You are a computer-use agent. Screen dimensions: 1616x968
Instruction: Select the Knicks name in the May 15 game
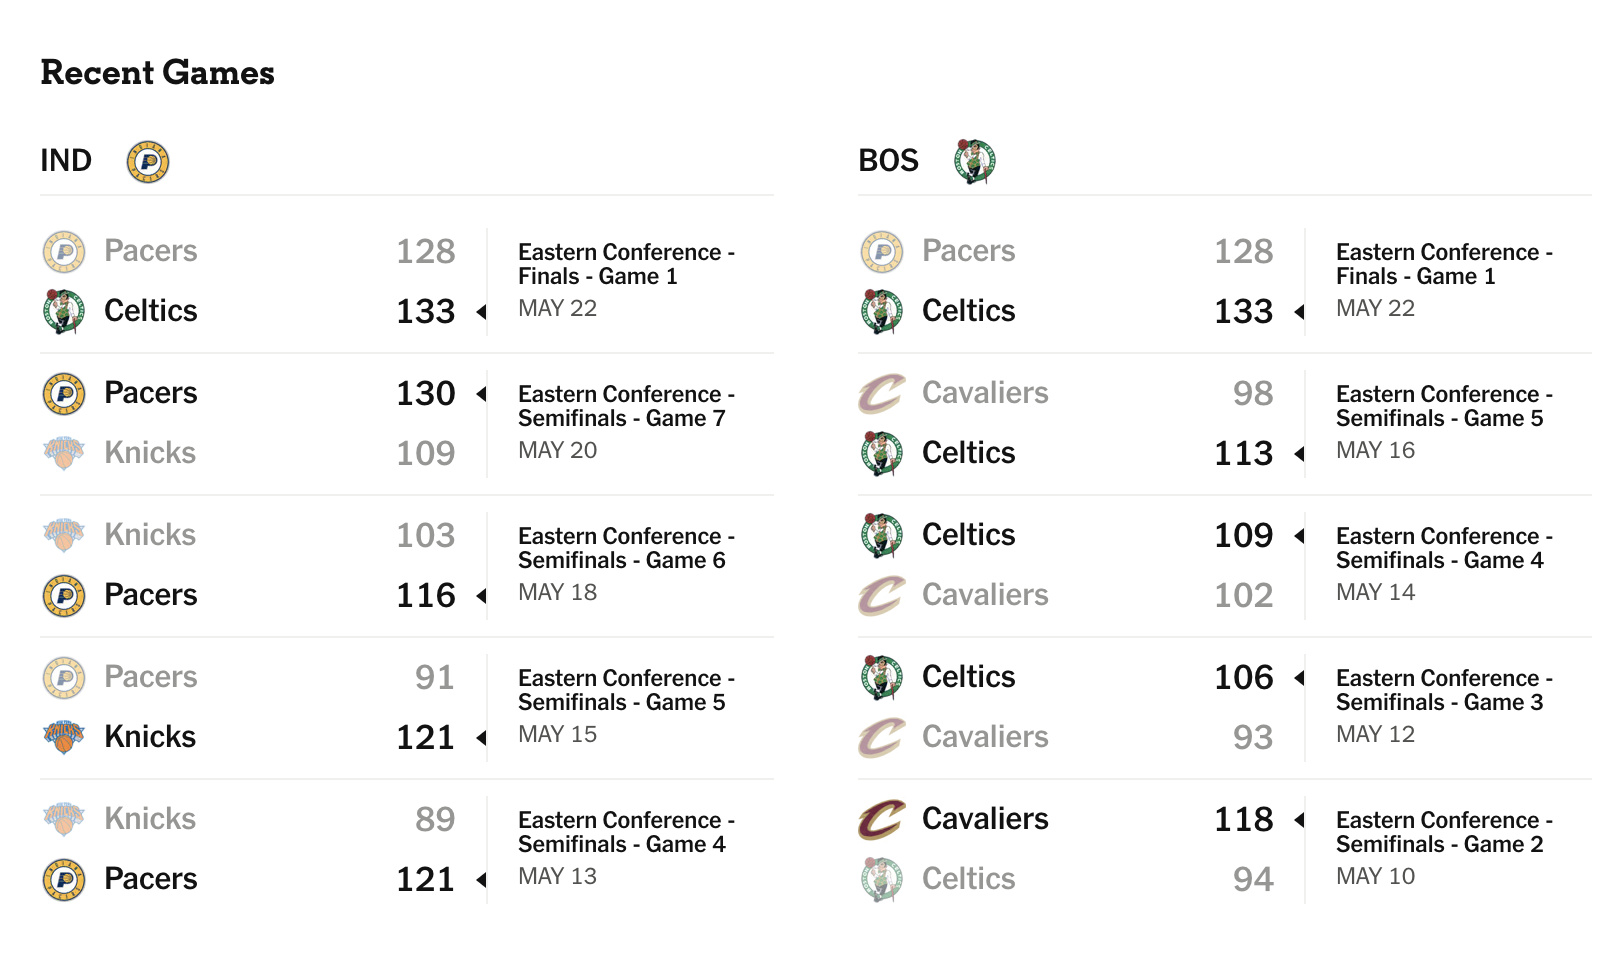(x=150, y=737)
